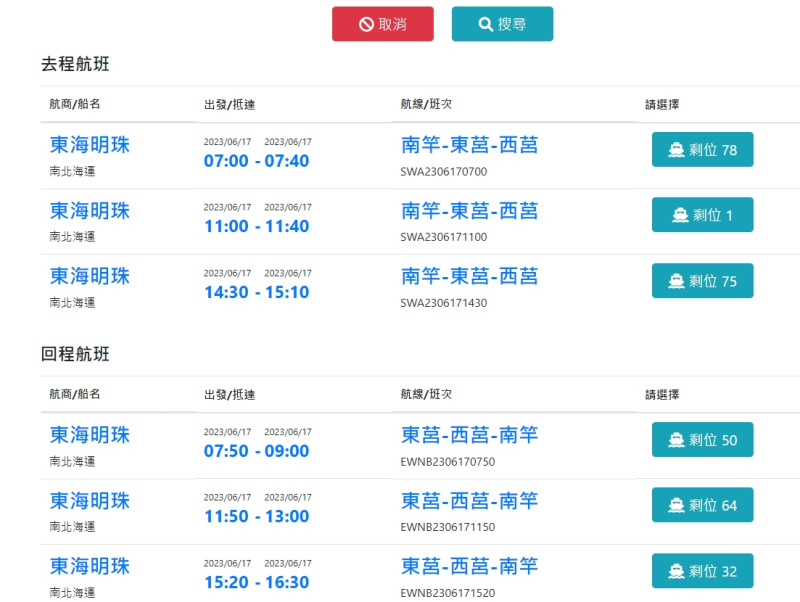Image resolution: width=800 pixels, height=602 pixels.
Task: Click the 回程航班 section heading
Action: tap(75, 354)
